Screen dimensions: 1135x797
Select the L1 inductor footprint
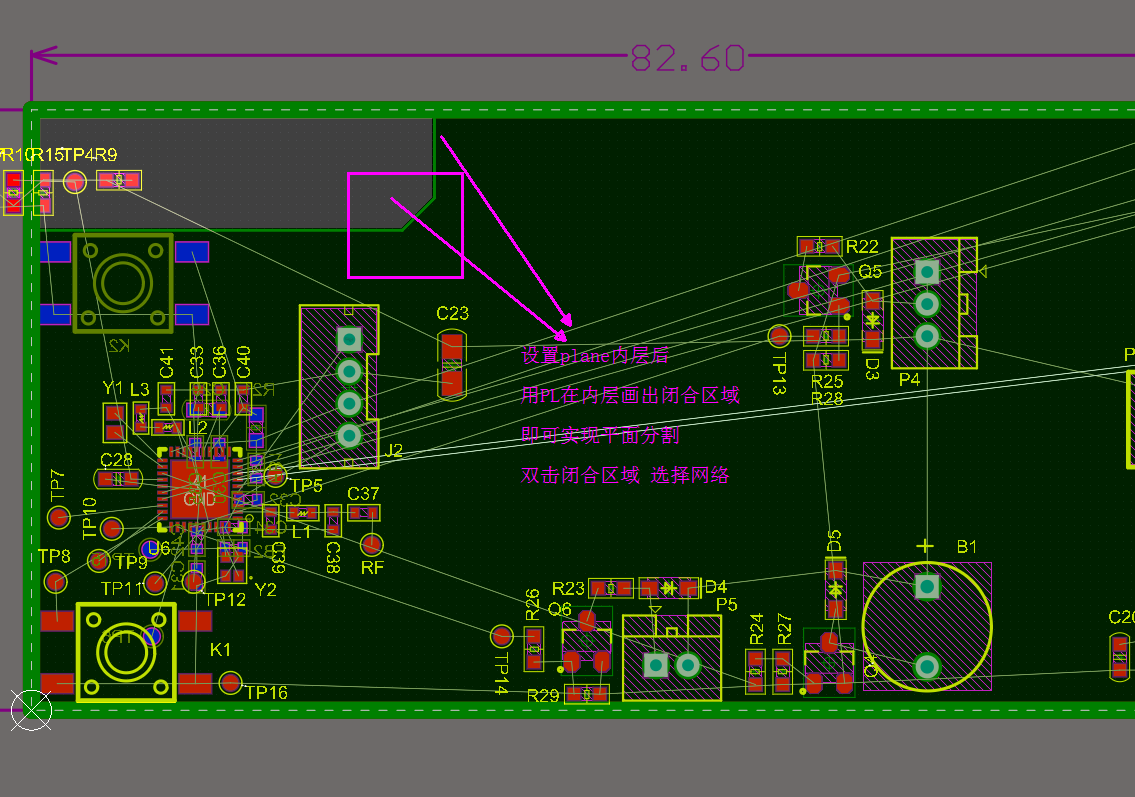click(x=303, y=513)
